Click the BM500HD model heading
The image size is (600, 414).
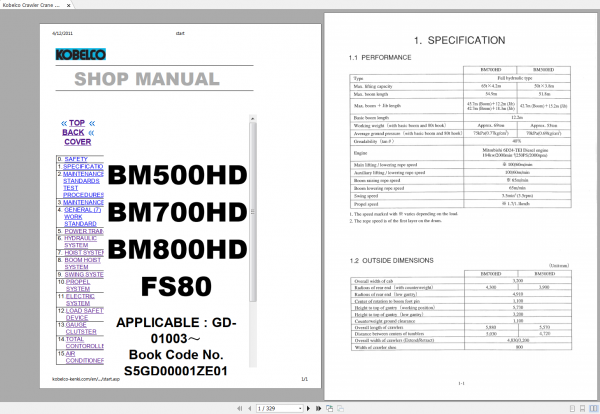[177, 175]
